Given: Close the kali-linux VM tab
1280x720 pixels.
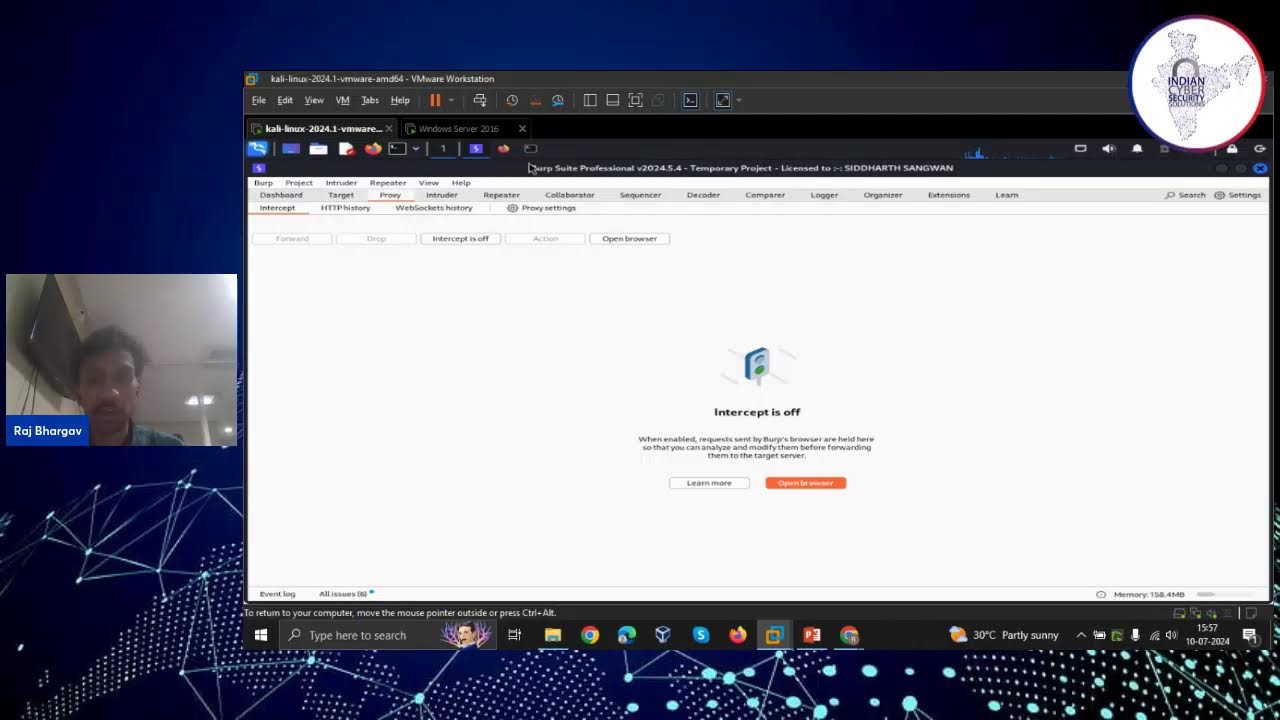Looking at the screenshot, I should (389, 128).
